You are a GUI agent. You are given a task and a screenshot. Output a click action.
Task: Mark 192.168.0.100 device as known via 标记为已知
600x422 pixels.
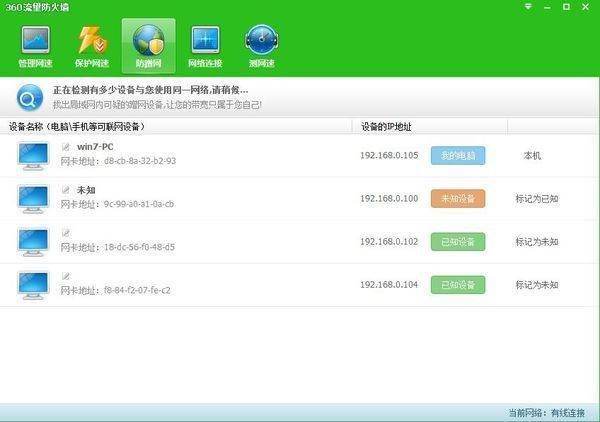click(x=537, y=199)
